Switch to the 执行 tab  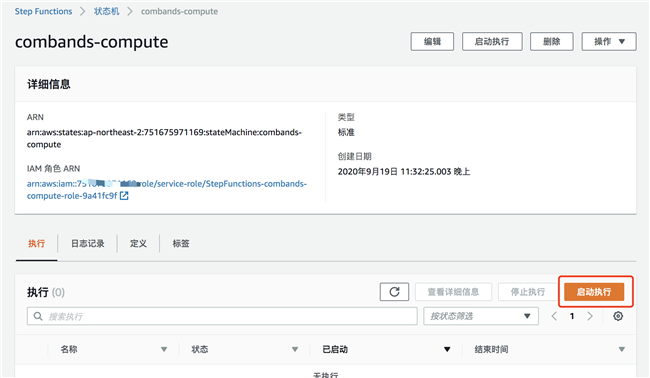click(x=36, y=243)
